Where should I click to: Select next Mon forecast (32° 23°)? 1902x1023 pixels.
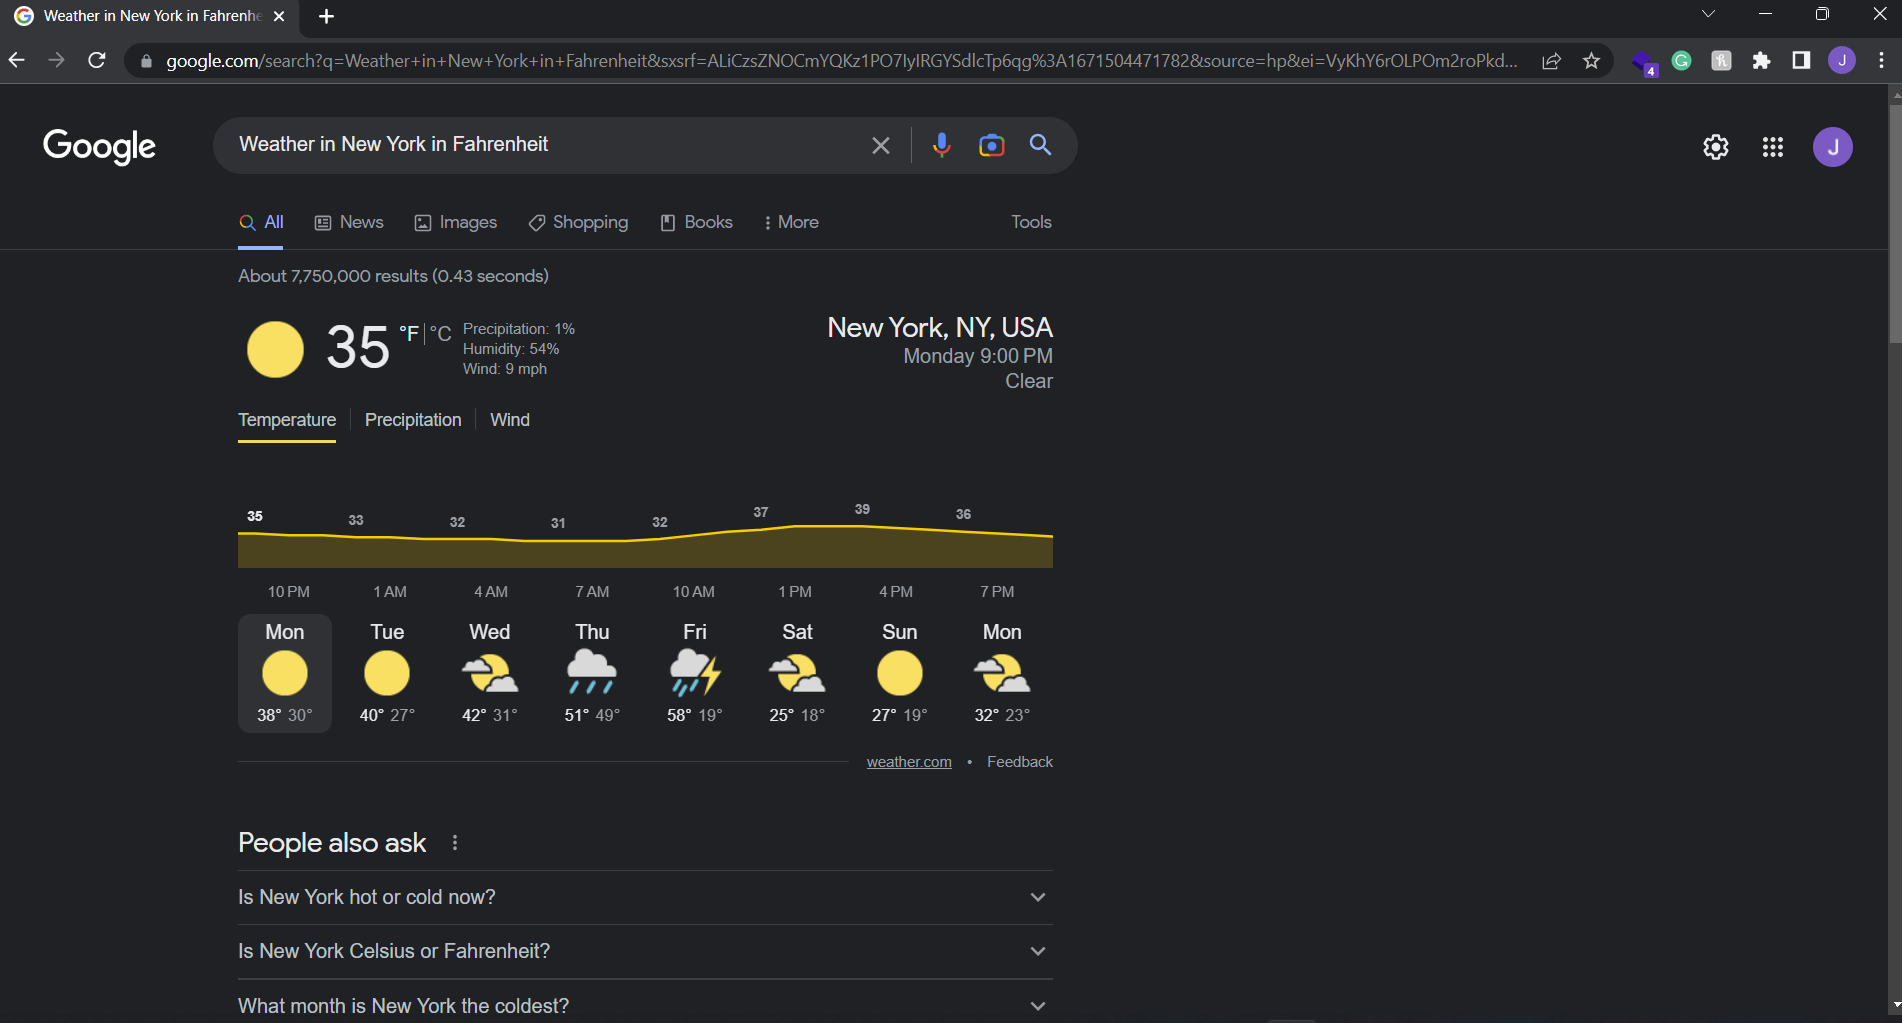(1002, 673)
